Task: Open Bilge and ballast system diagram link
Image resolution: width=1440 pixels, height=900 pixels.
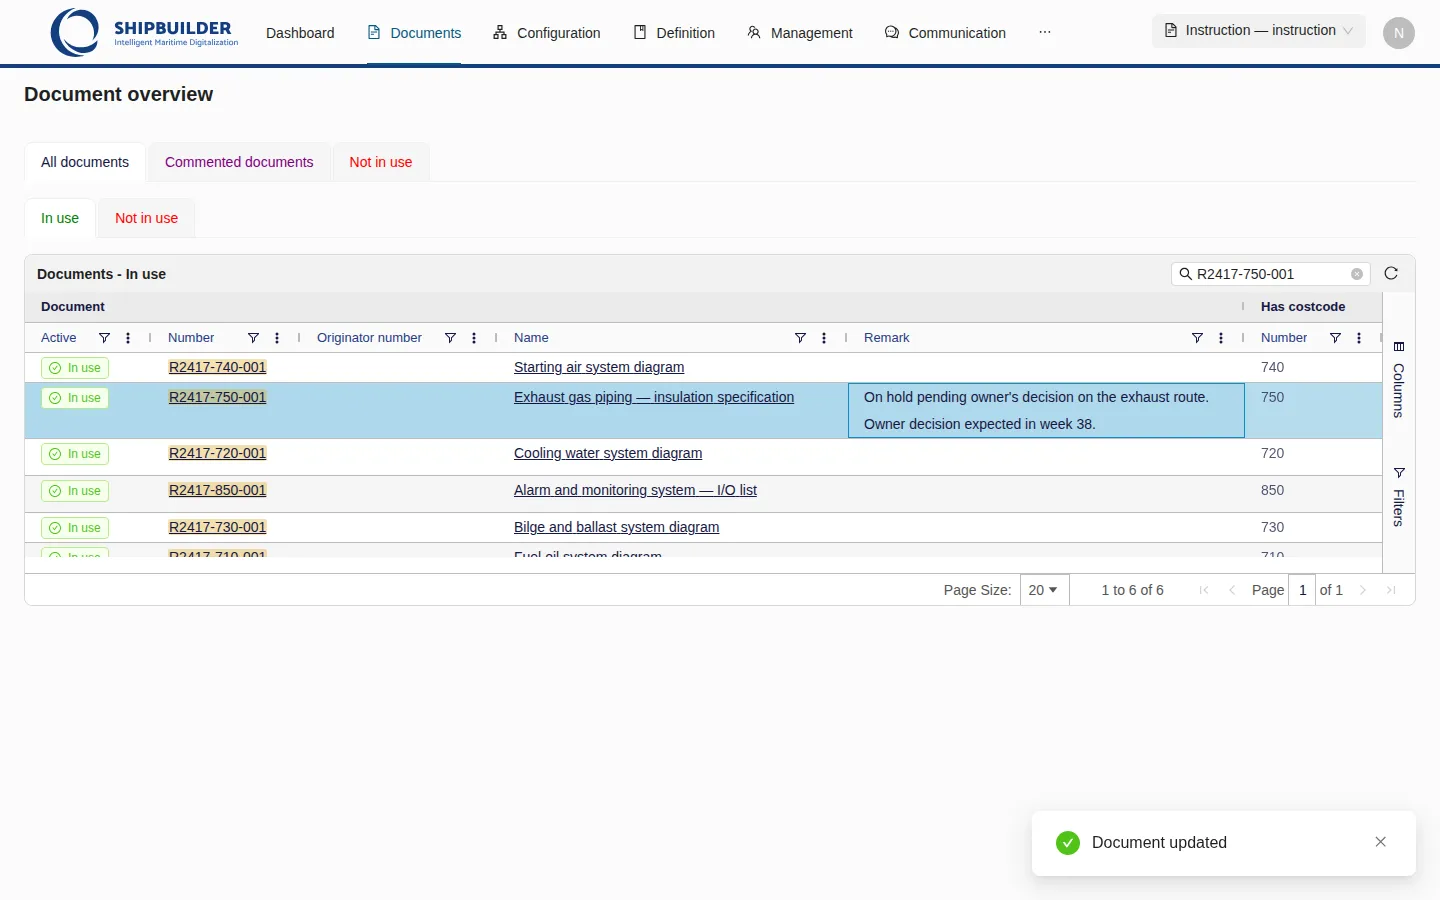Action: 616,527
